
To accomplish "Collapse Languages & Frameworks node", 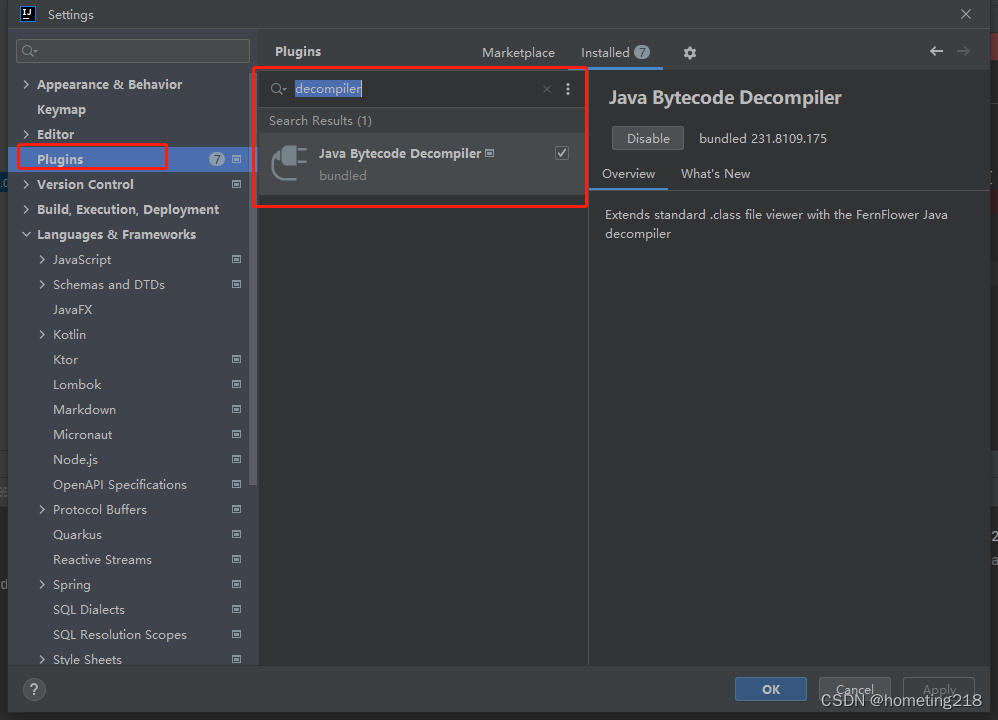I will pos(26,234).
